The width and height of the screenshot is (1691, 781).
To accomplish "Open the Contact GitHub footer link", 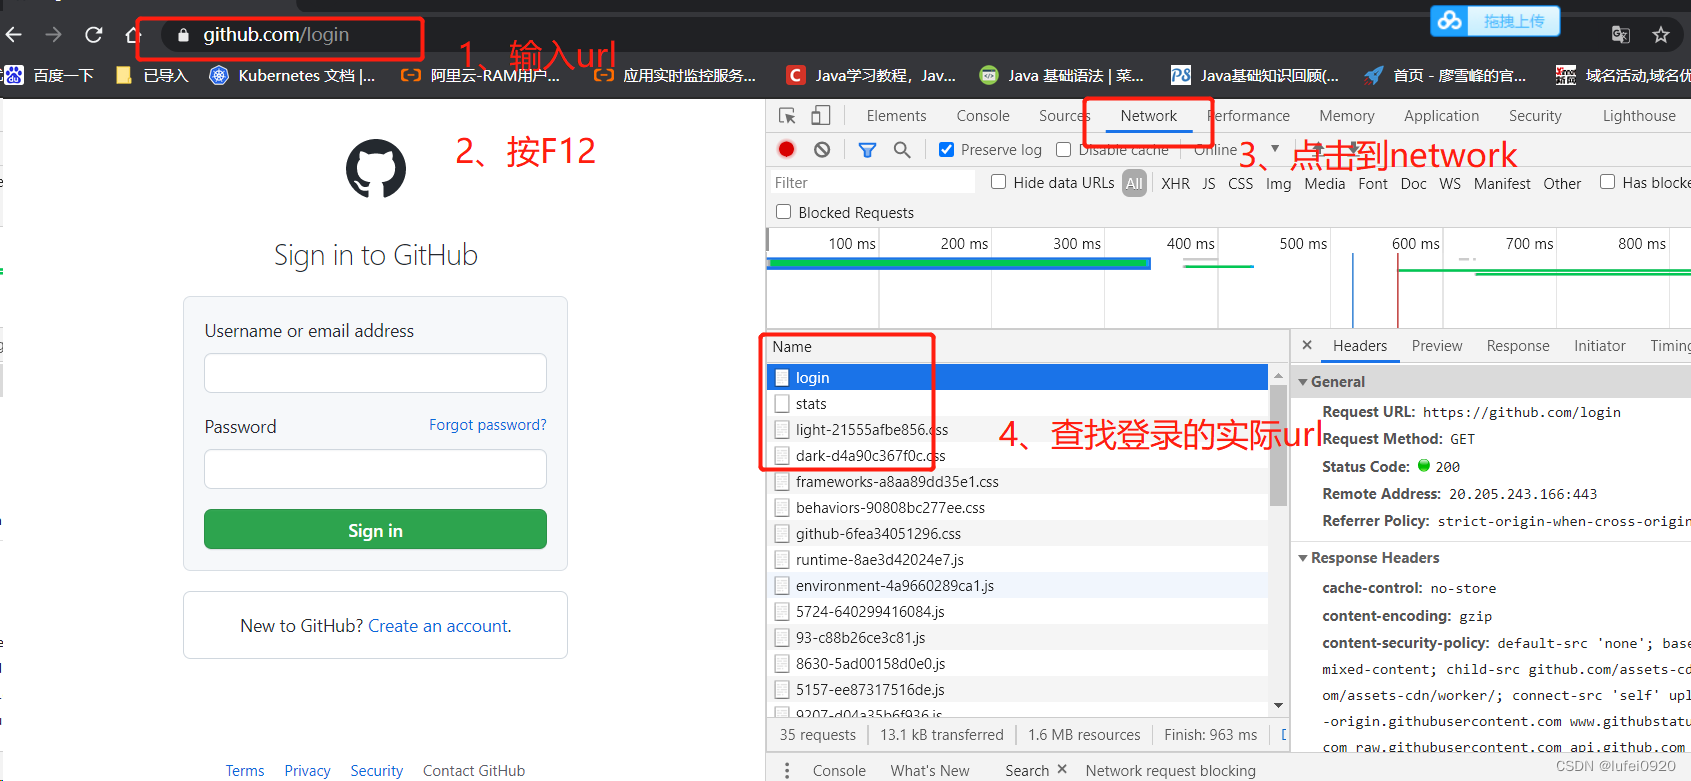I will click(x=474, y=770).
